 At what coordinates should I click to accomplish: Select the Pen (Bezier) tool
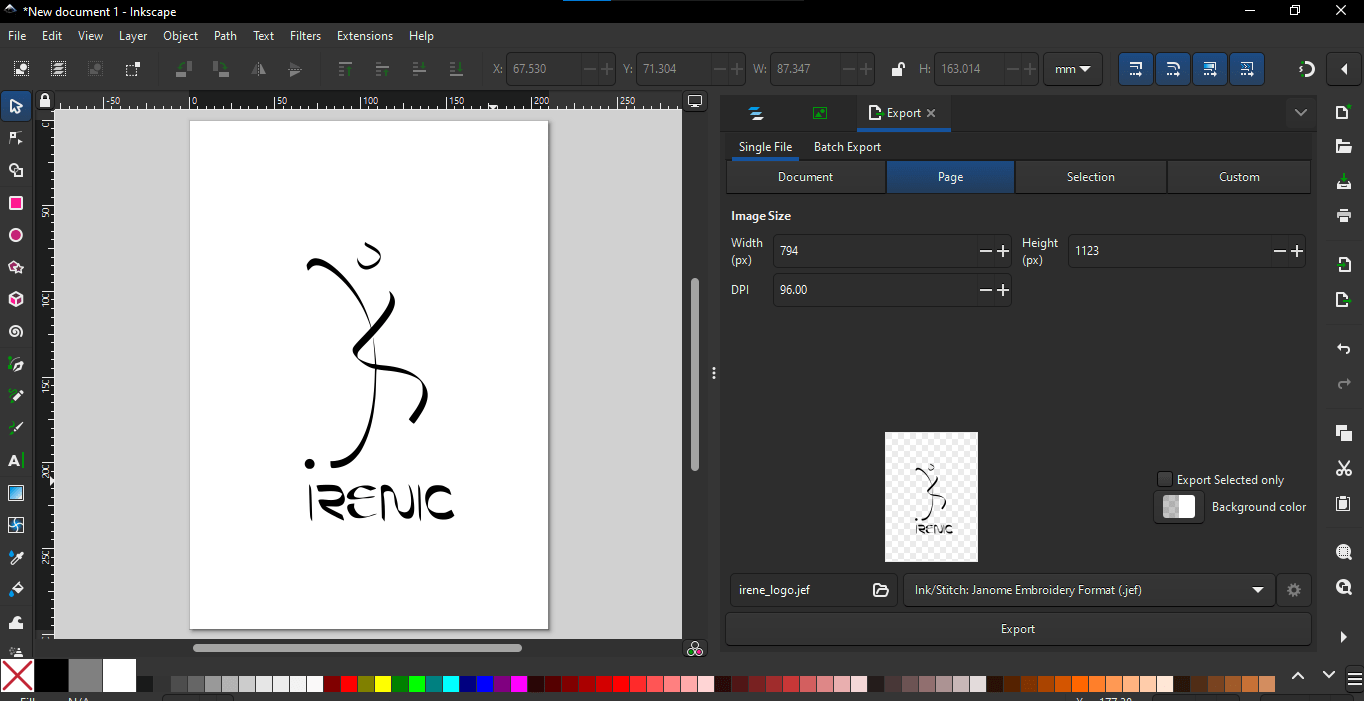pyautogui.click(x=16, y=365)
